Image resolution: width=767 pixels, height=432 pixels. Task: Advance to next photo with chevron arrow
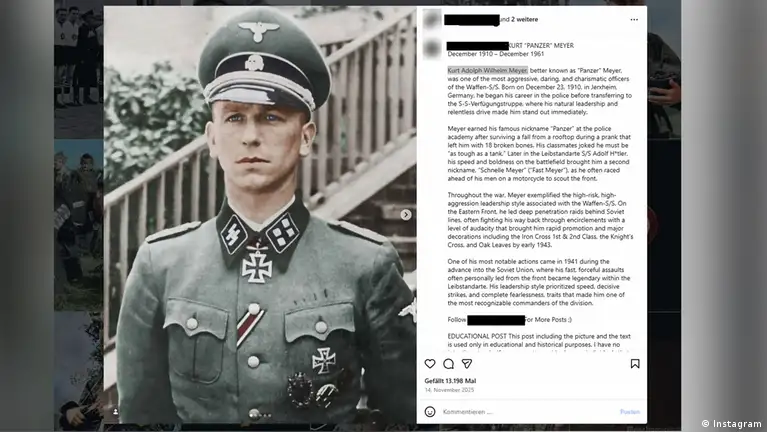[406, 215]
